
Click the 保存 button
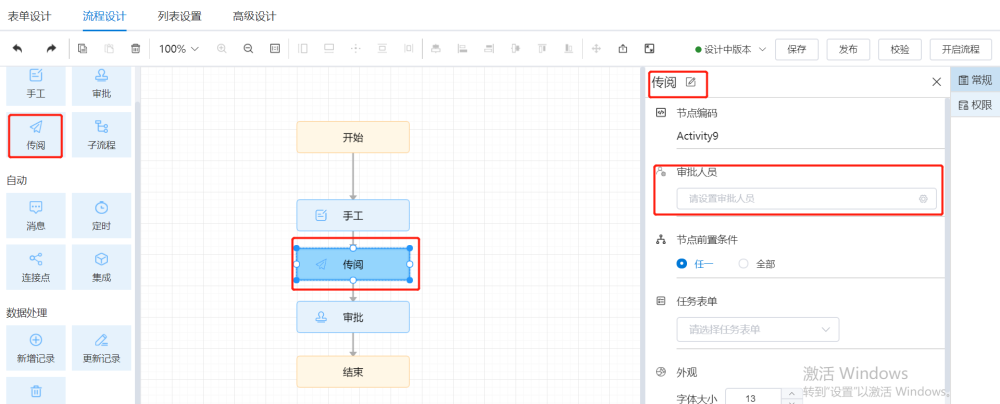[x=796, y=49]
